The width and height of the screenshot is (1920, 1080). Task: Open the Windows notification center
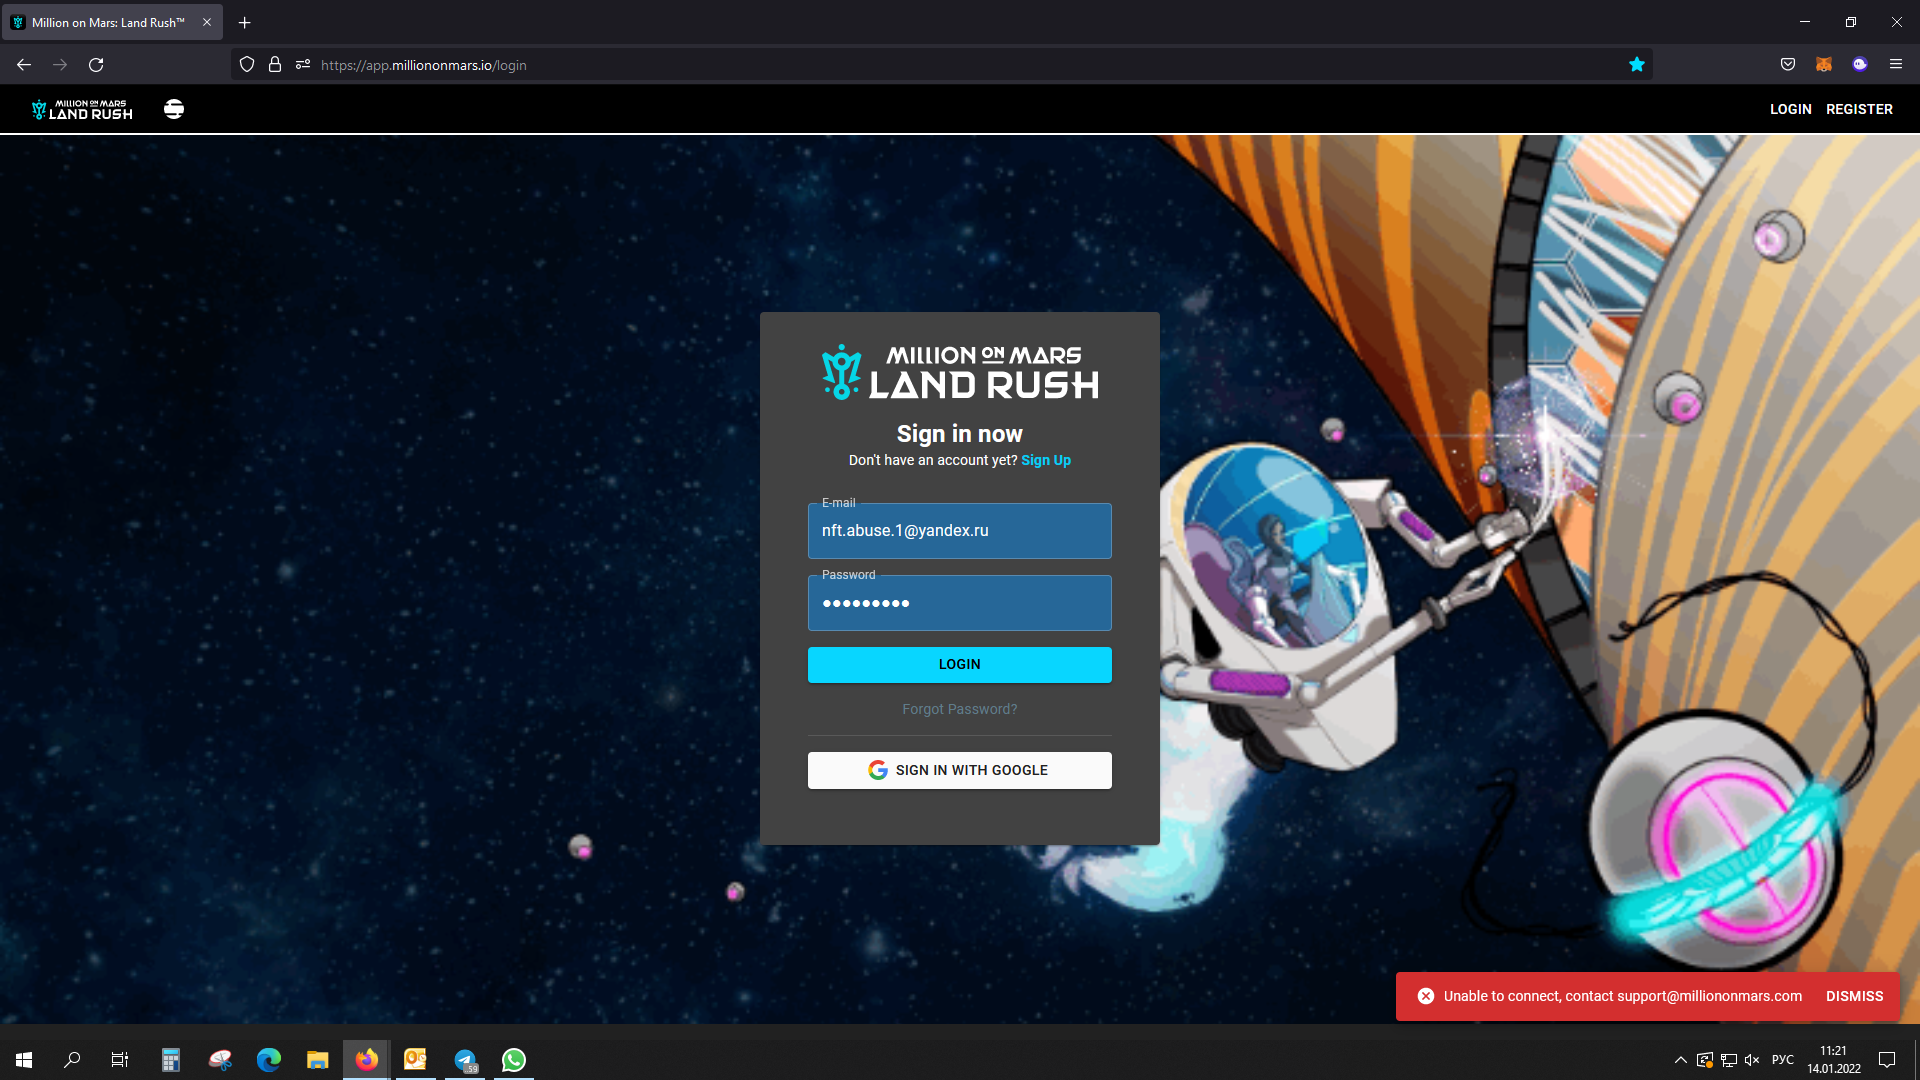(1887, 1060)
